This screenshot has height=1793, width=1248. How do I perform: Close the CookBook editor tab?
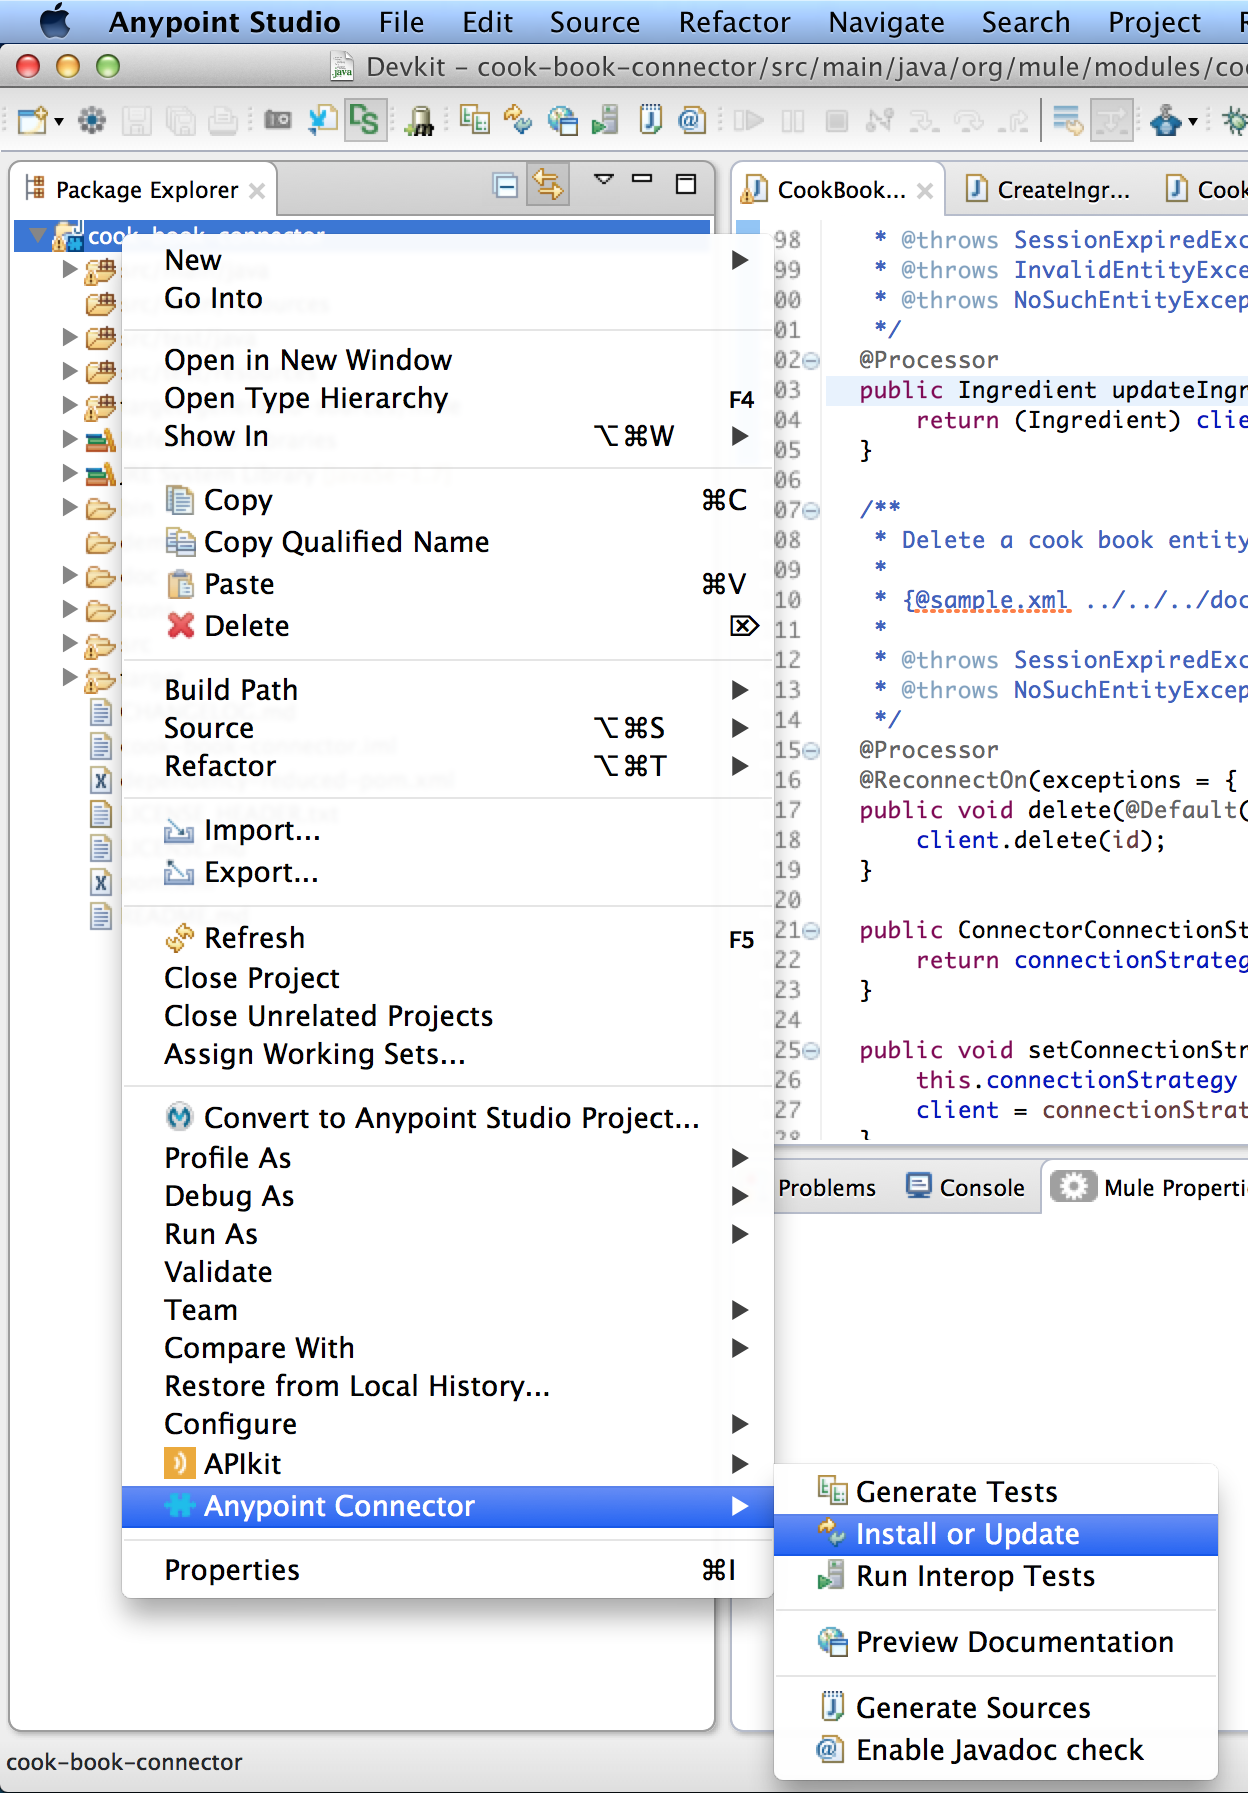click(x=925, y=190)
